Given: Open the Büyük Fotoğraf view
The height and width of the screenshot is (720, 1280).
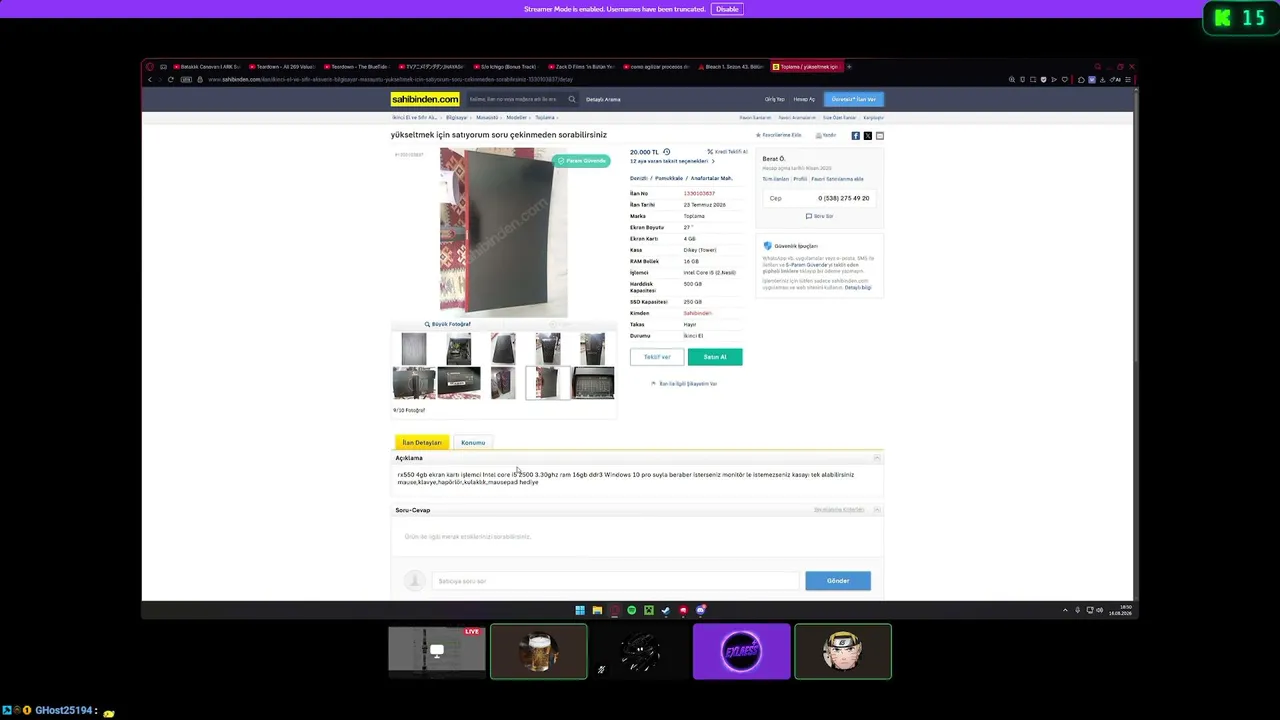Looking at the screenshot, I should pos(448,324).
